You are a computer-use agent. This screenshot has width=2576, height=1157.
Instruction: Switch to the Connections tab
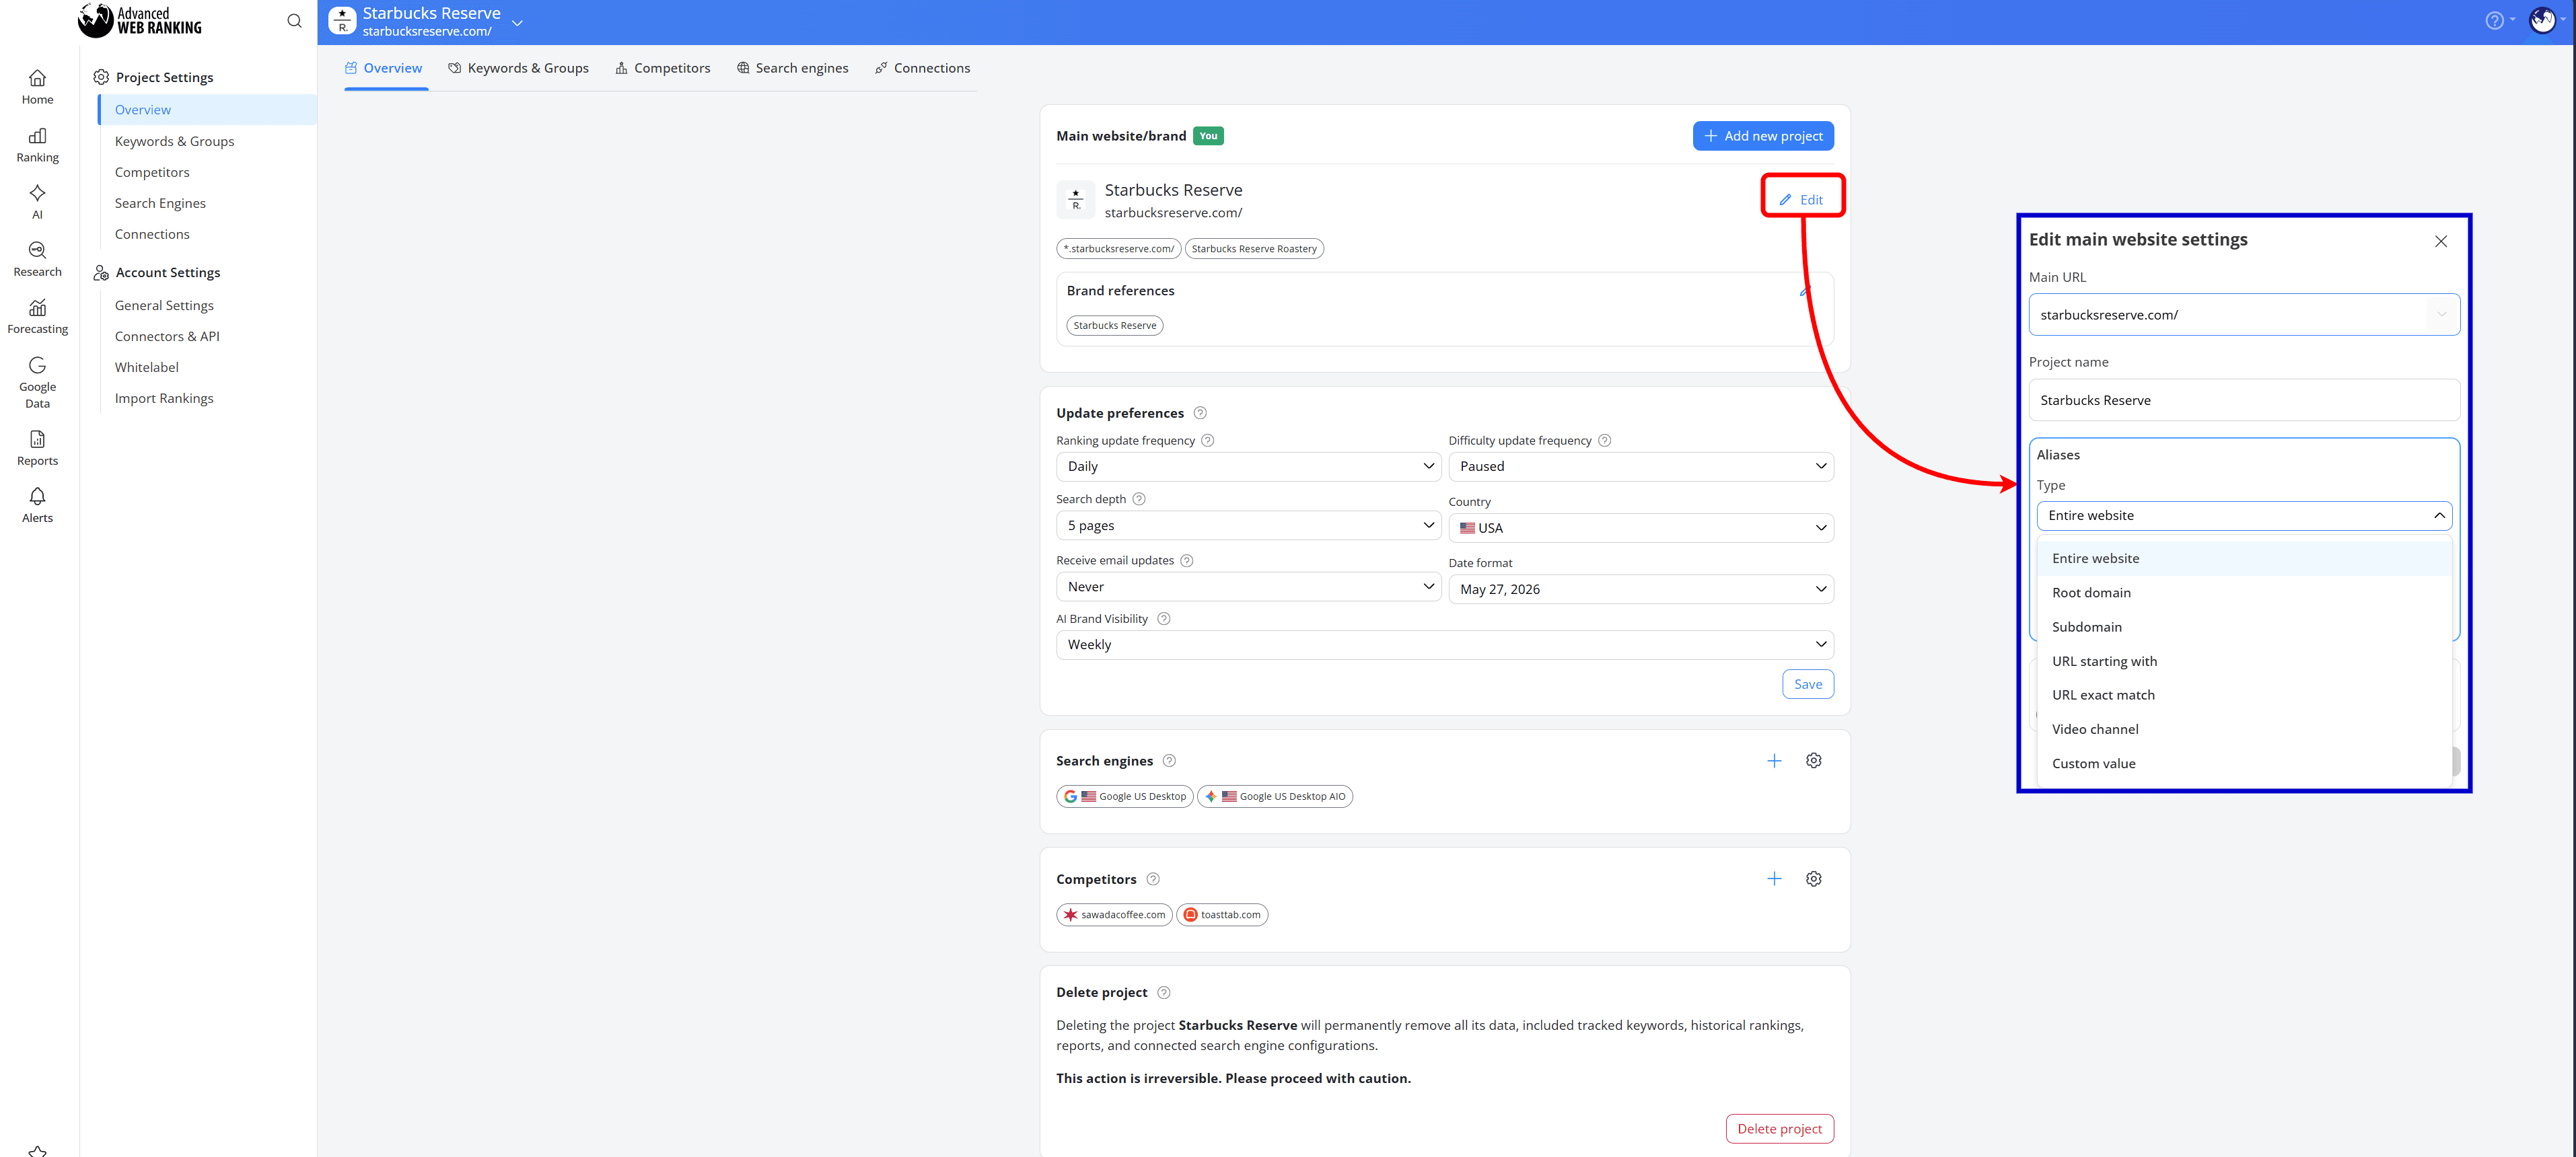(922, 68)
